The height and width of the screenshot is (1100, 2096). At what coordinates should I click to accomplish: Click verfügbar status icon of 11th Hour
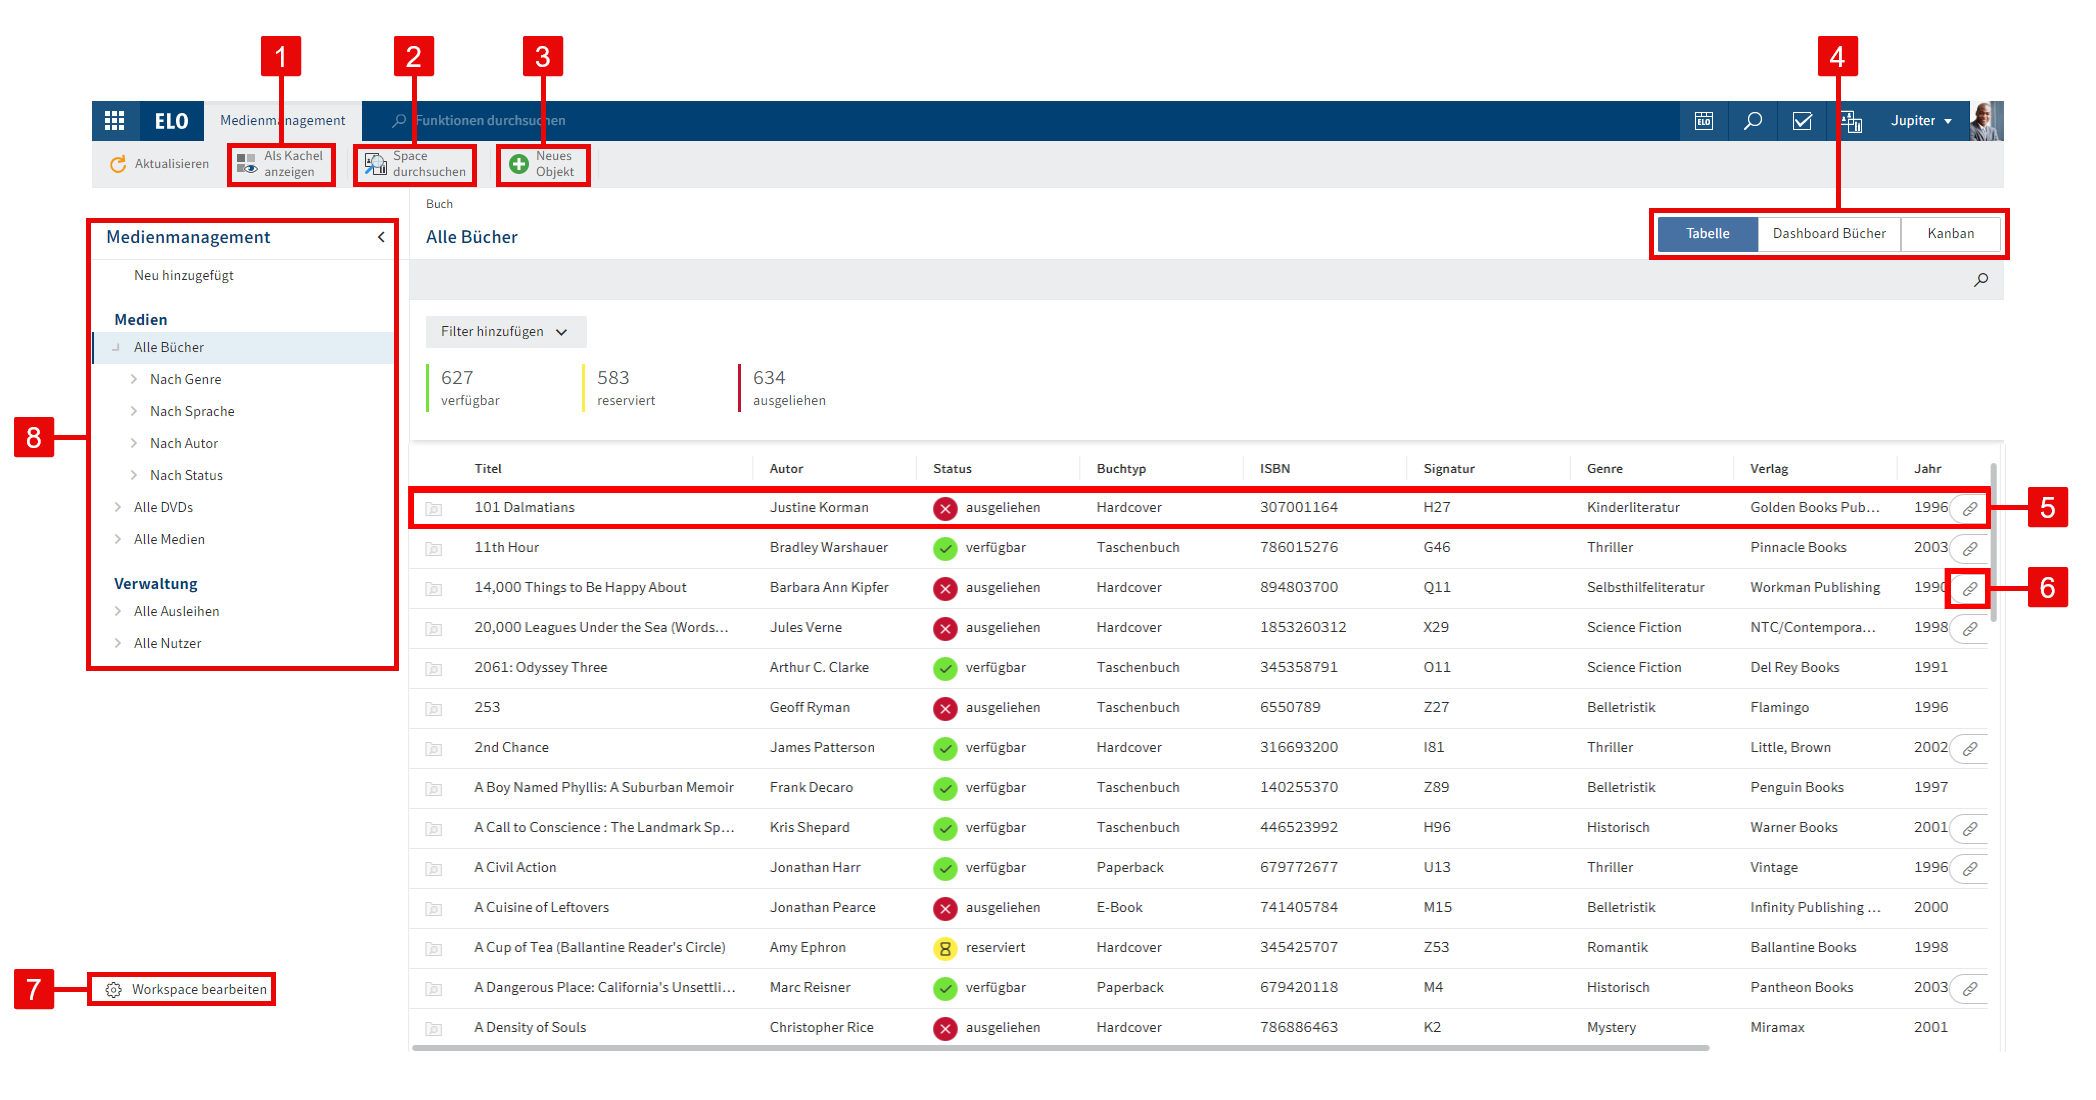click(x=945, y=549)
